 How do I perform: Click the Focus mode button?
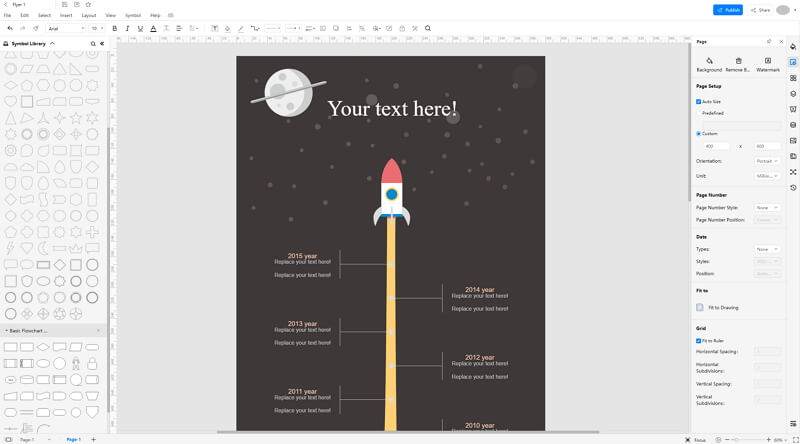click(x=696, y=439)
